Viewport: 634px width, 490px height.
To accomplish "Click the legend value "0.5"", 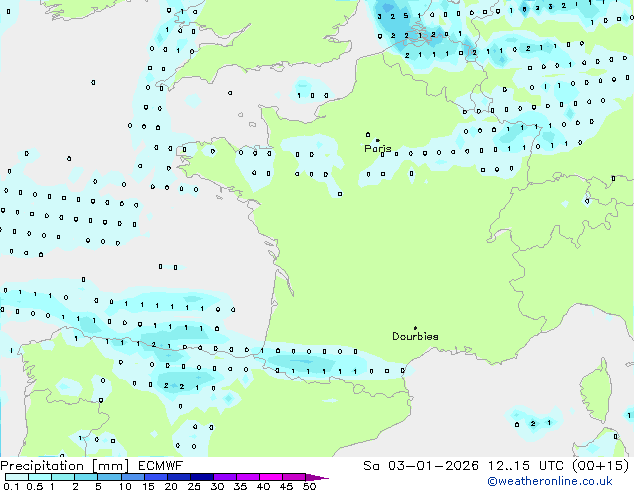I will coord(35,486).
